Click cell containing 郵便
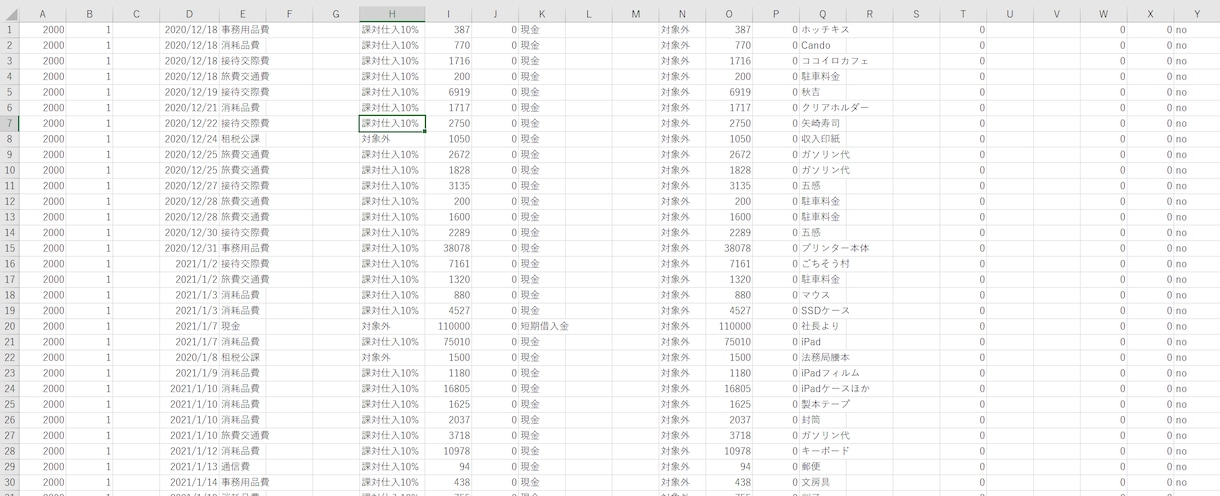Viewport: 1220px width, 496px height. [823, 467]
